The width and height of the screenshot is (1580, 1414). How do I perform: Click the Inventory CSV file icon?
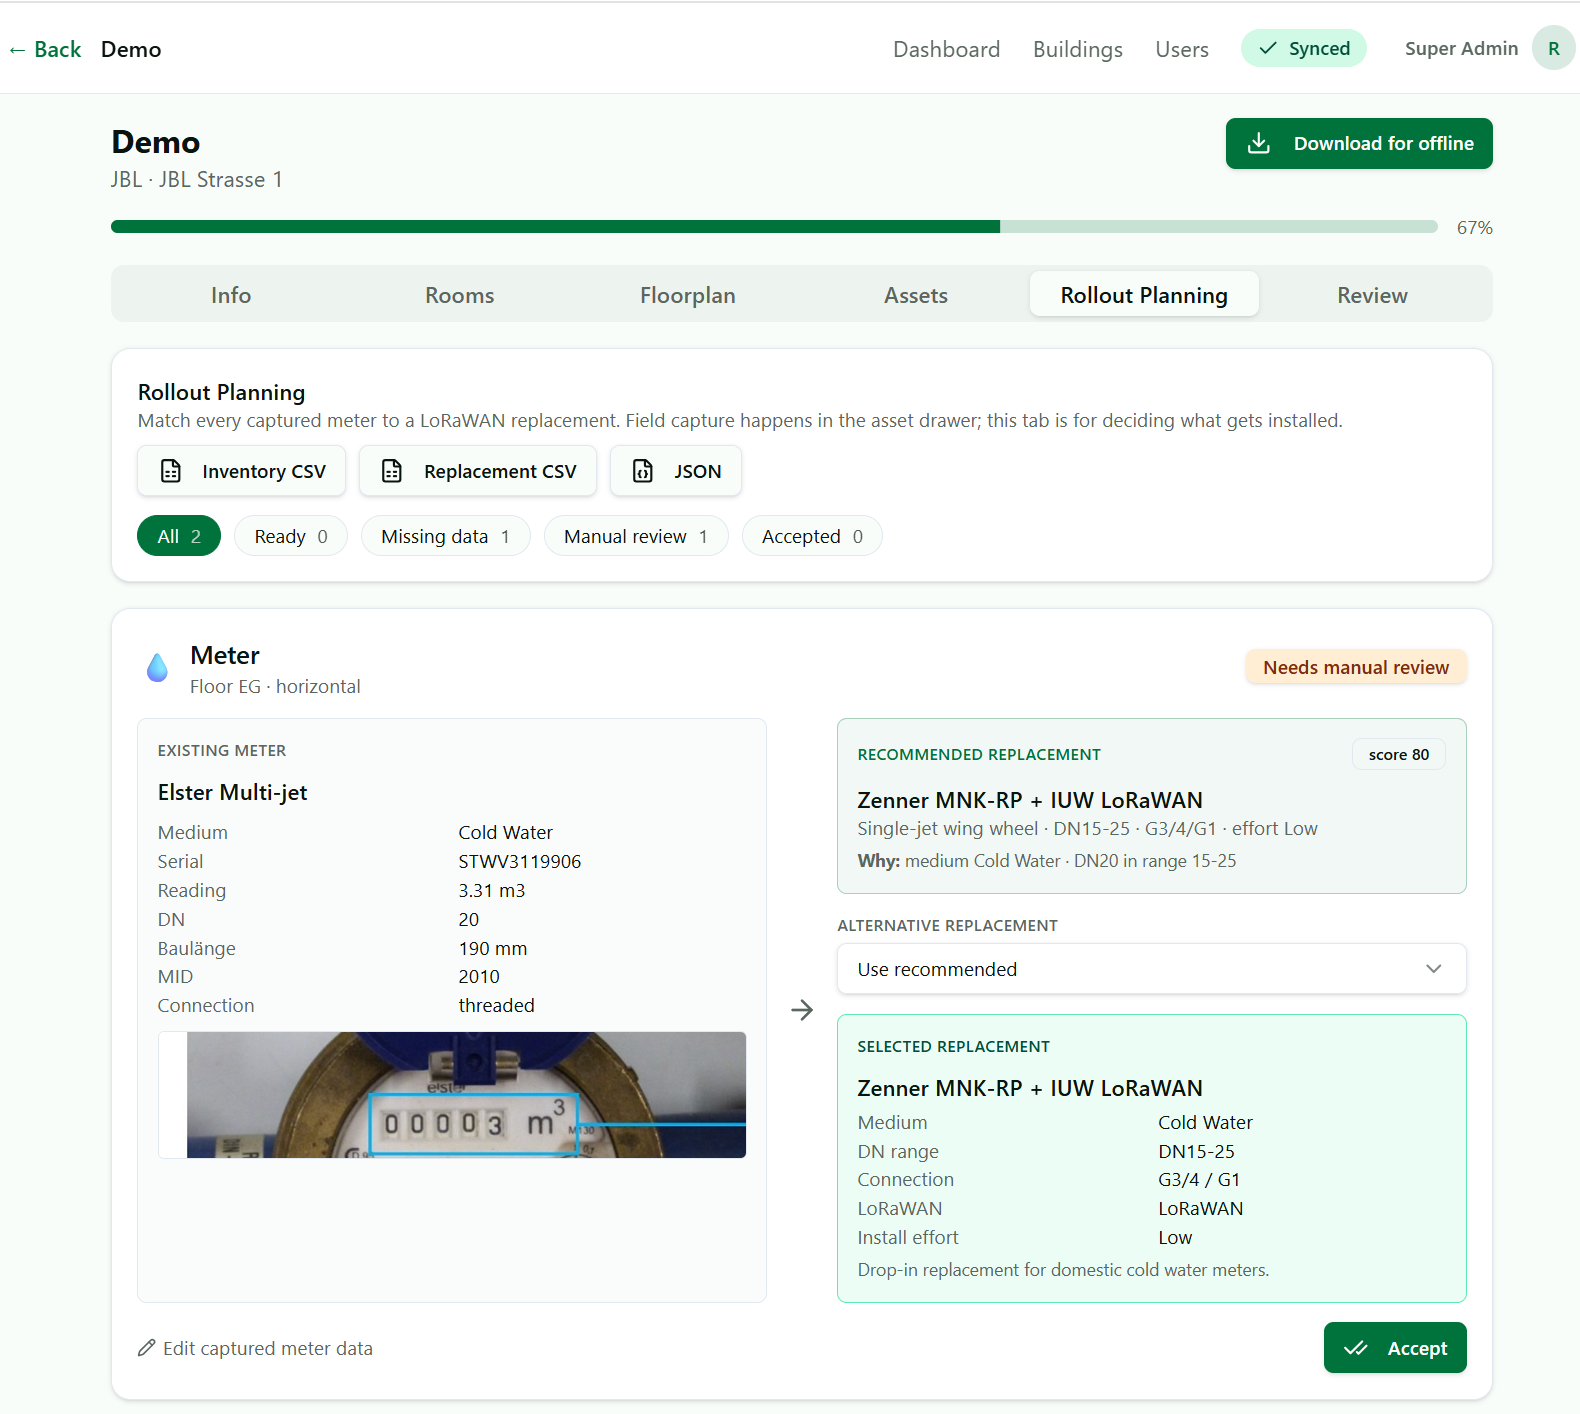coord(171,471)
